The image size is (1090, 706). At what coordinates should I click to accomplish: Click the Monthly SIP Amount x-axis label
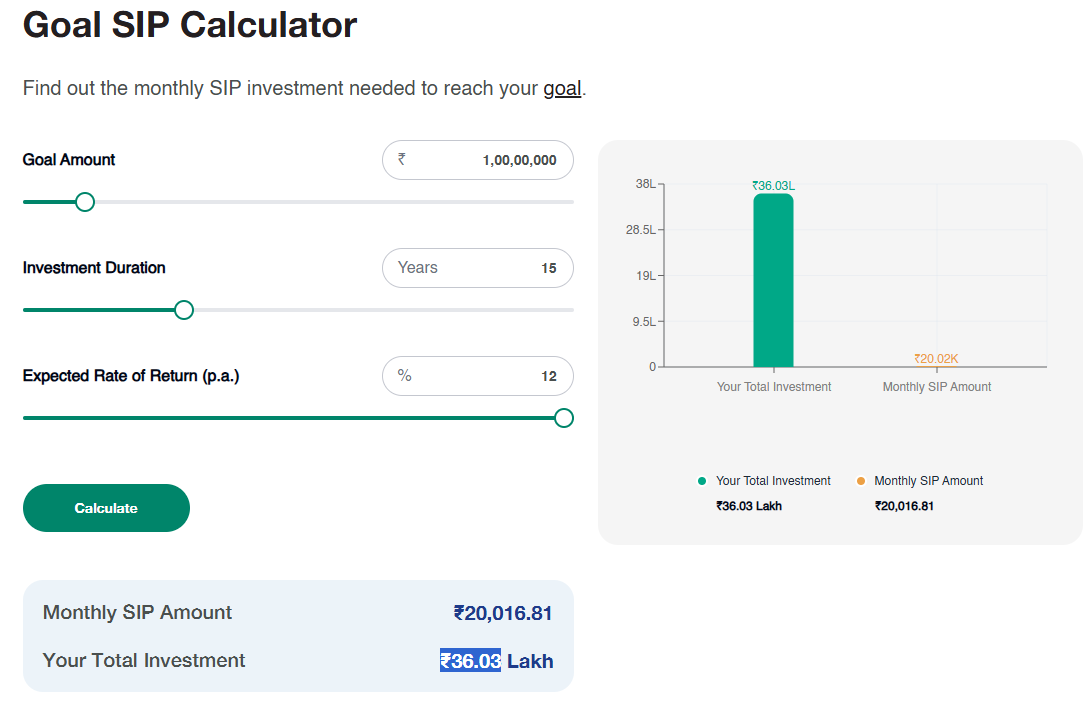(937, 387)
